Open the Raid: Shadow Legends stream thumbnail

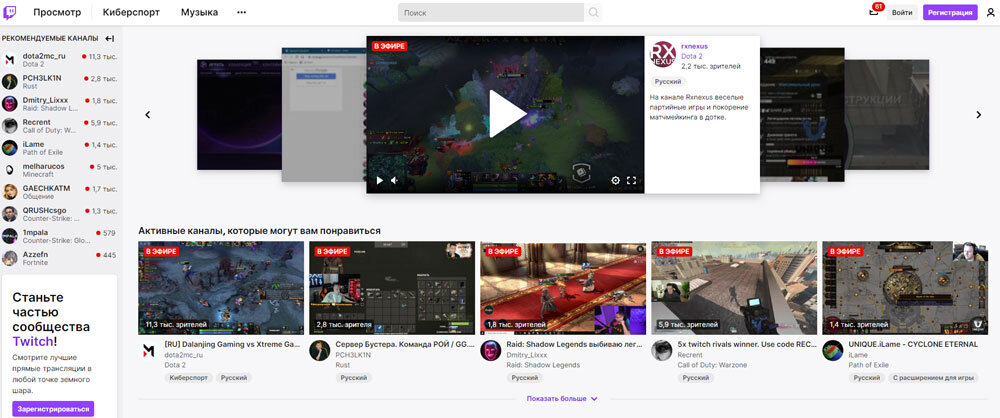tap(563, 288)
